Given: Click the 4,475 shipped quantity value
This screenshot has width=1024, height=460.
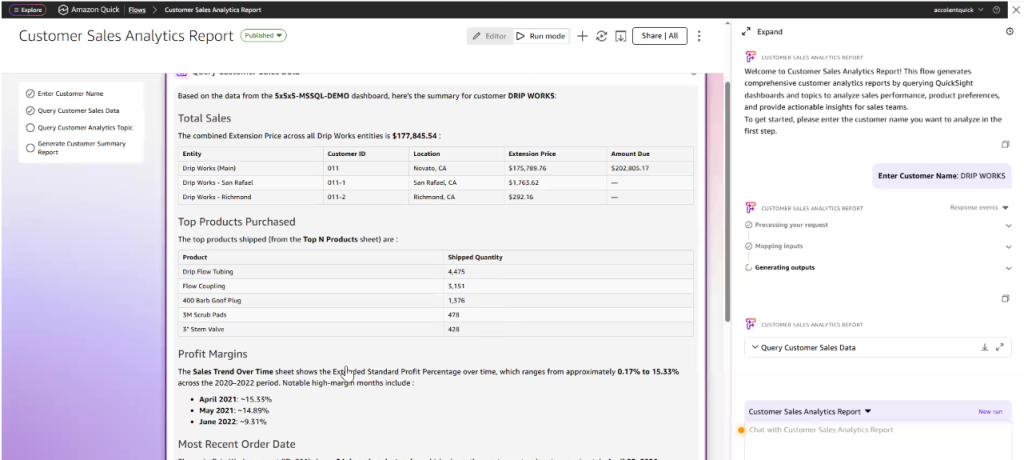Looking at the screenshot, I should pos(456,271).
